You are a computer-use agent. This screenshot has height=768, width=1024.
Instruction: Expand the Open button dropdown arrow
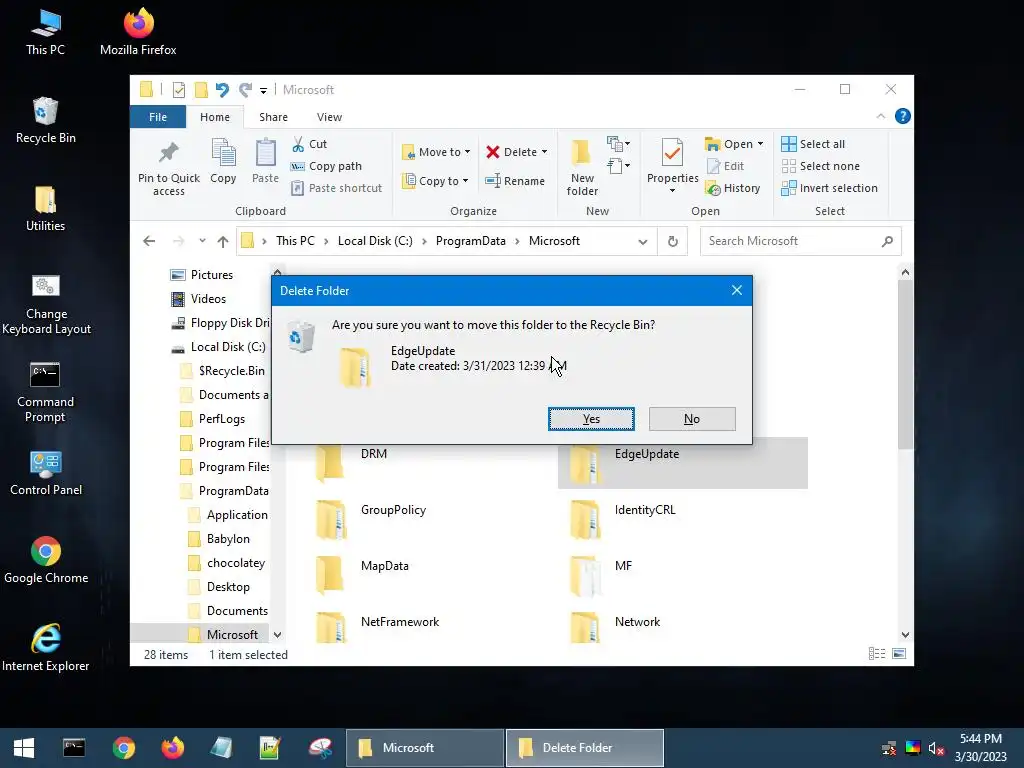[x=760, y=144]
